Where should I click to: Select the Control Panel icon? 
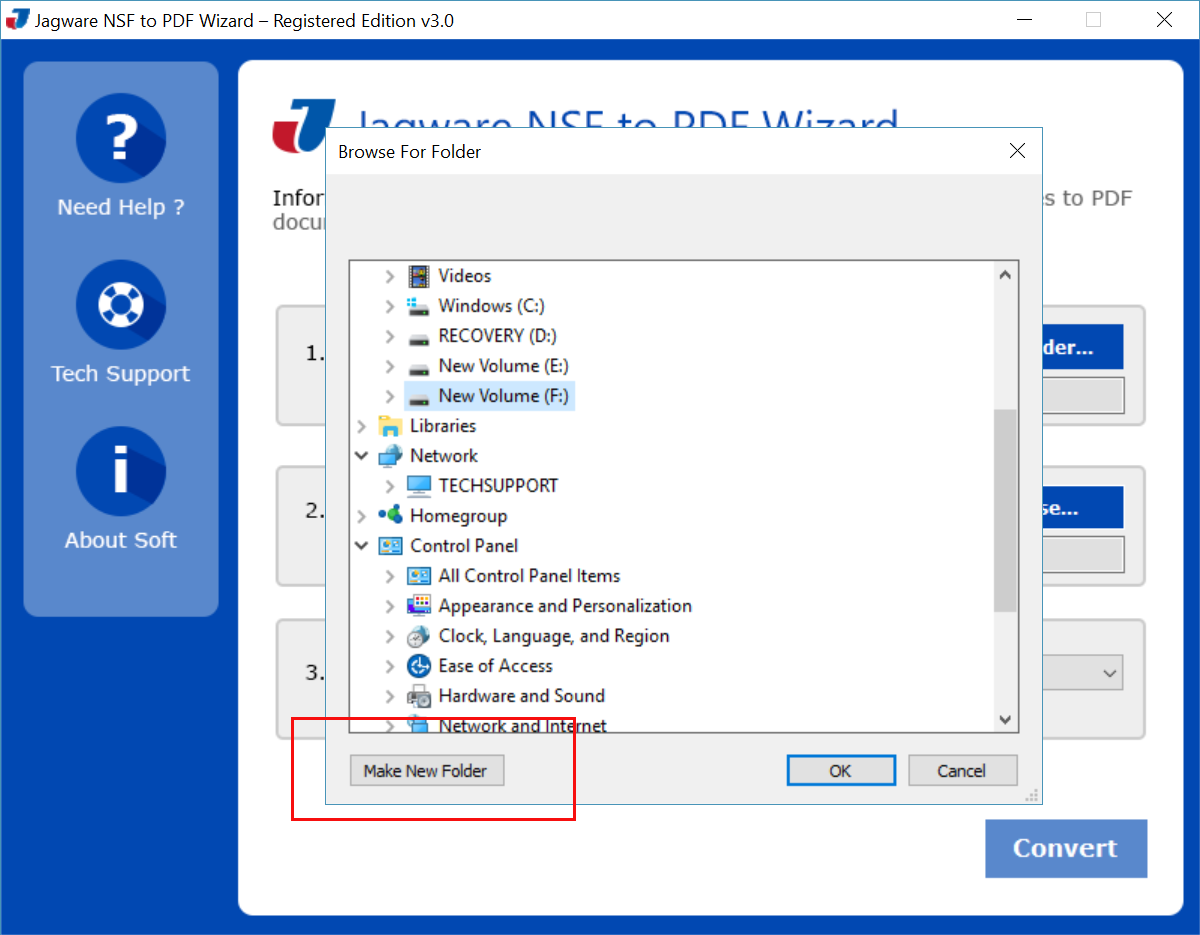(x=390, y=546)
